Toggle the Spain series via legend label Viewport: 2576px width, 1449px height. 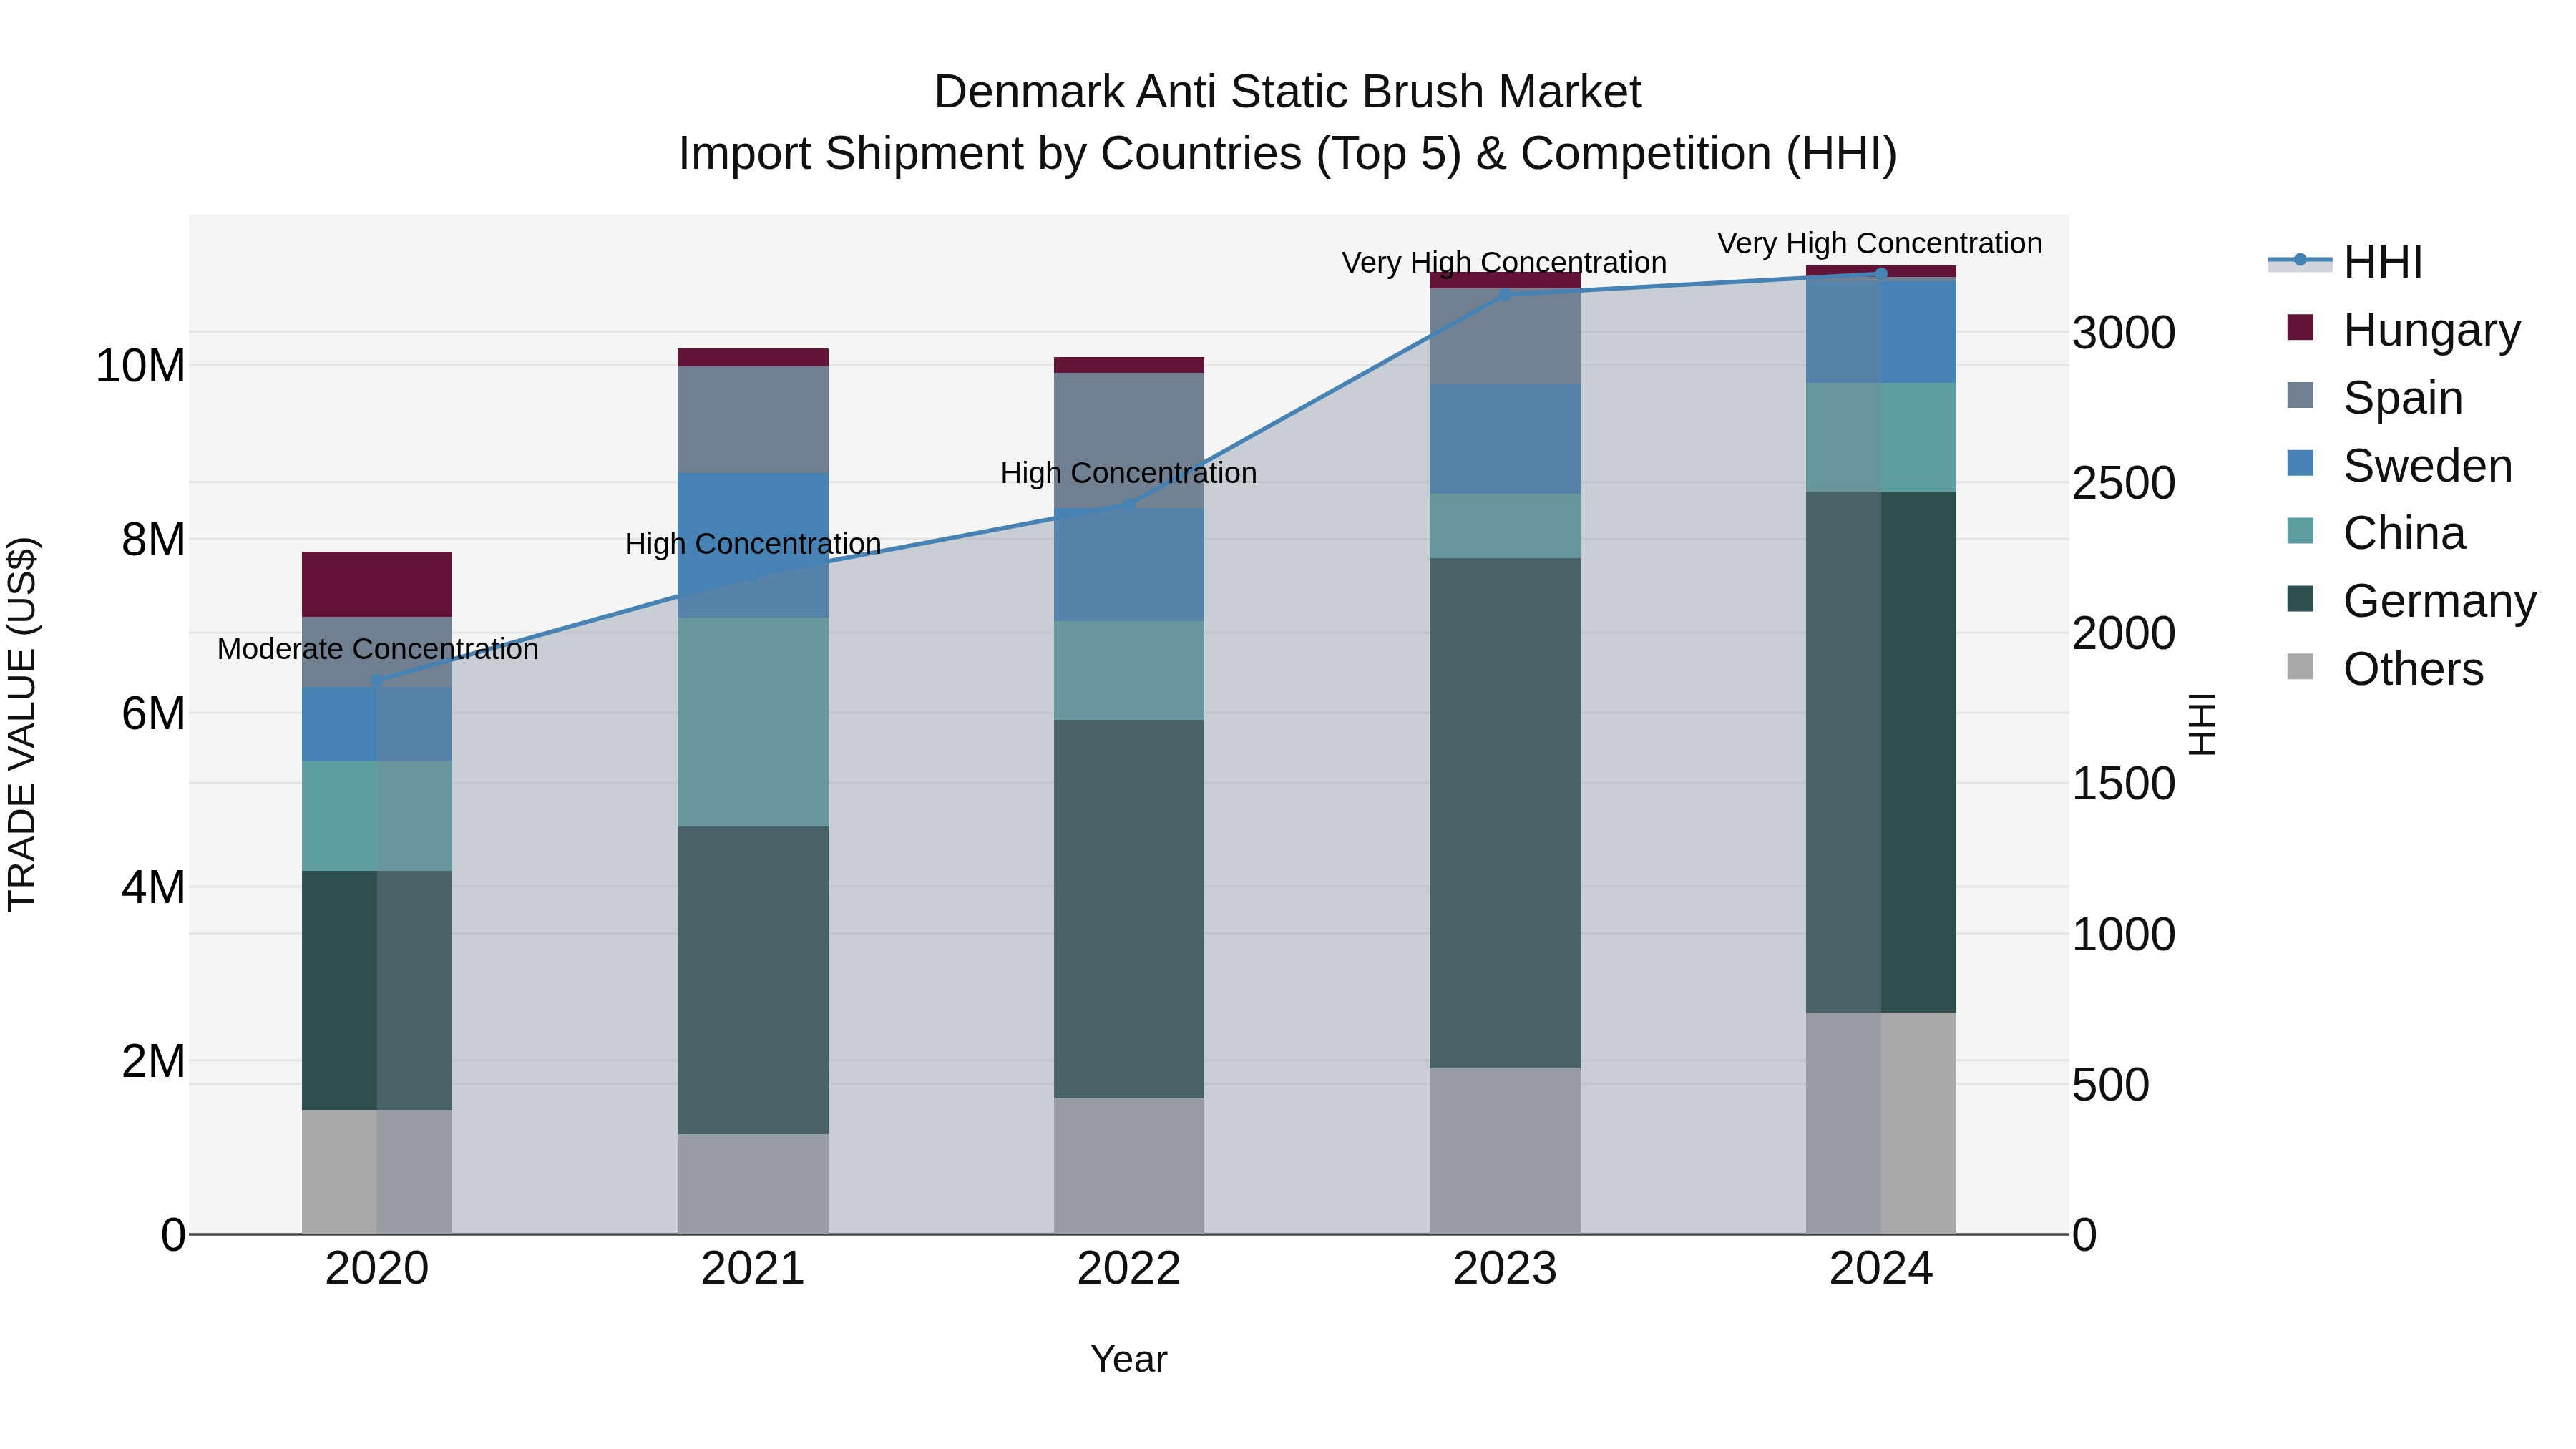click(2403, 397)
